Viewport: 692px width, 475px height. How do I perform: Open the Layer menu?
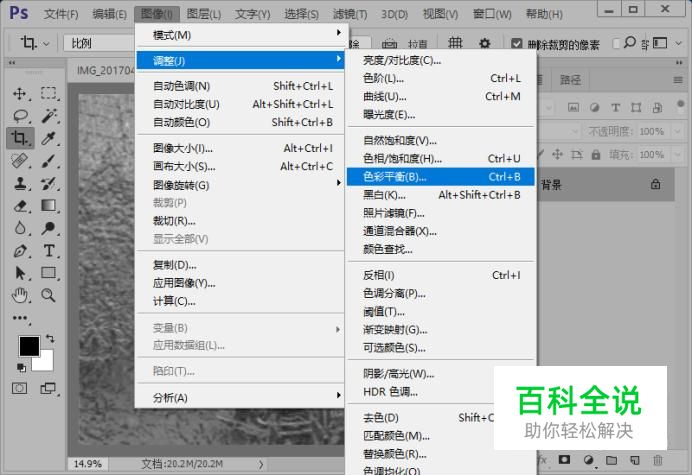click(203, 14)
